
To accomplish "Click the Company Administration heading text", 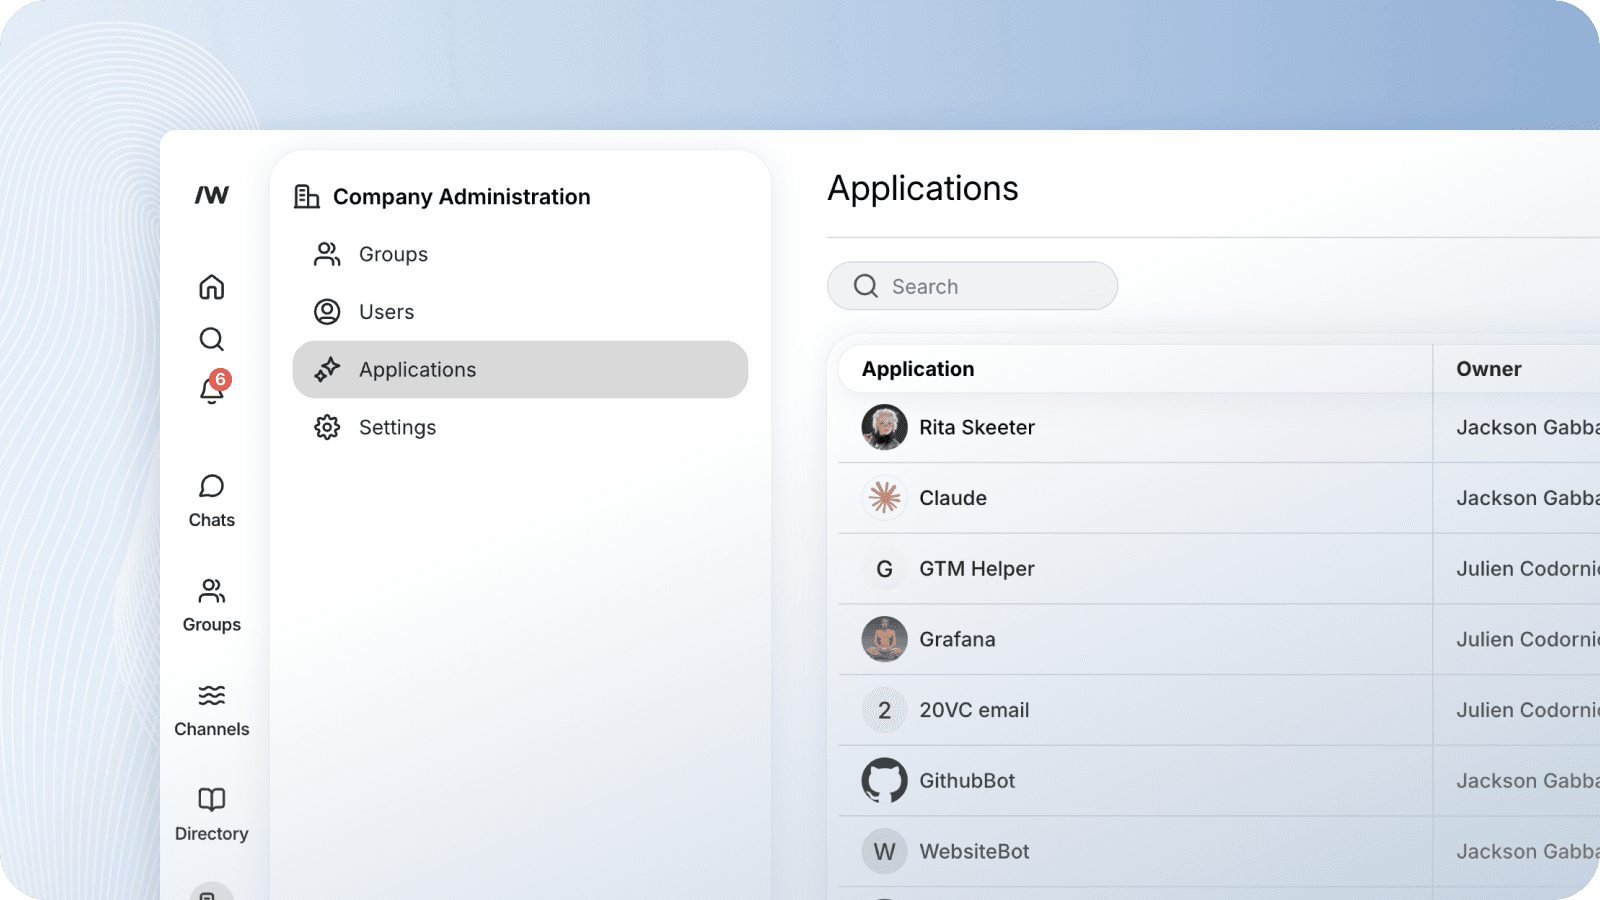I will click(x=462, y=197).
